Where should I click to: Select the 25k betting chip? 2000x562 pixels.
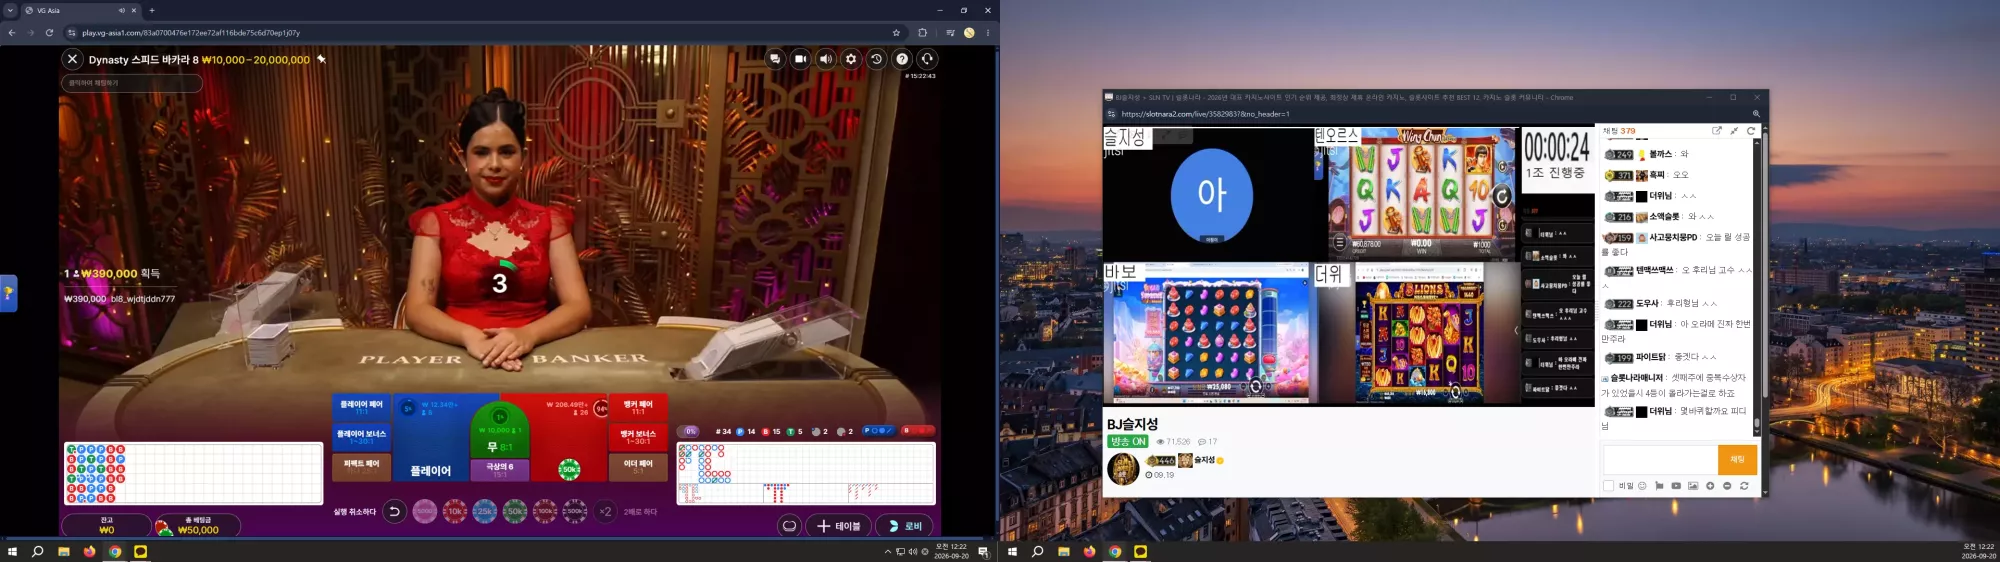pos(485,511)
